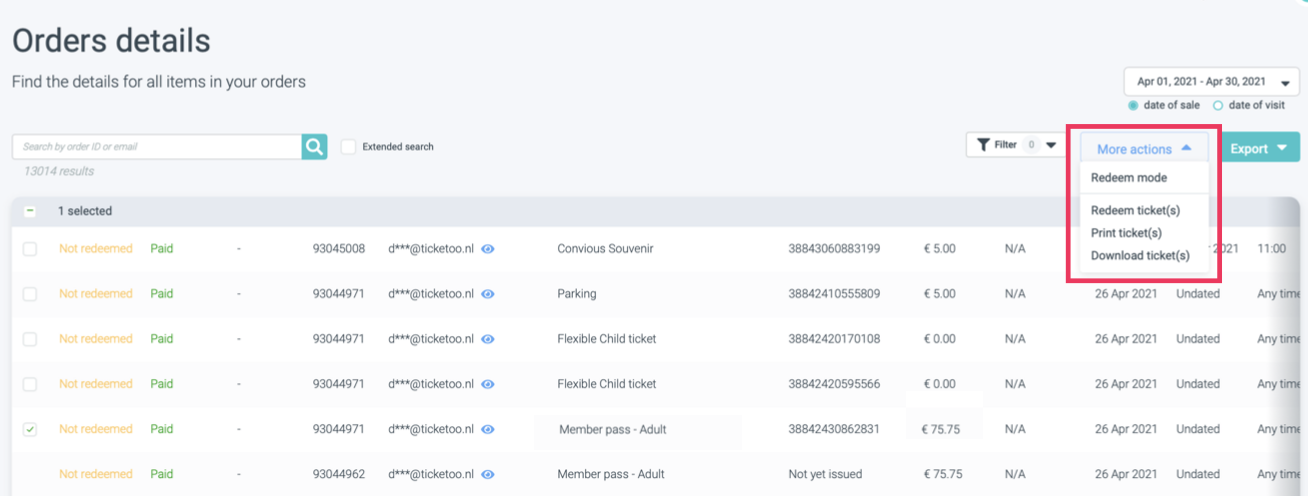Show email for order 93044962
This screenshot has width=1308, height=496.
pos(488,474)
